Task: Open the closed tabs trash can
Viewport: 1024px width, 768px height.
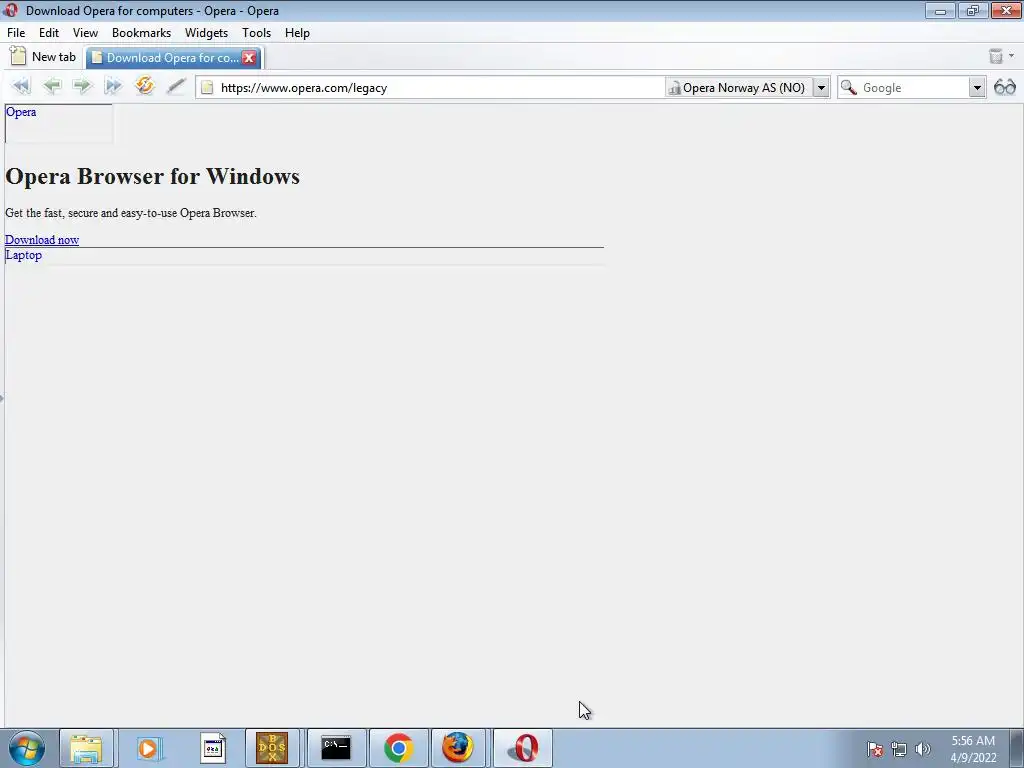Action: pos(995,56)
